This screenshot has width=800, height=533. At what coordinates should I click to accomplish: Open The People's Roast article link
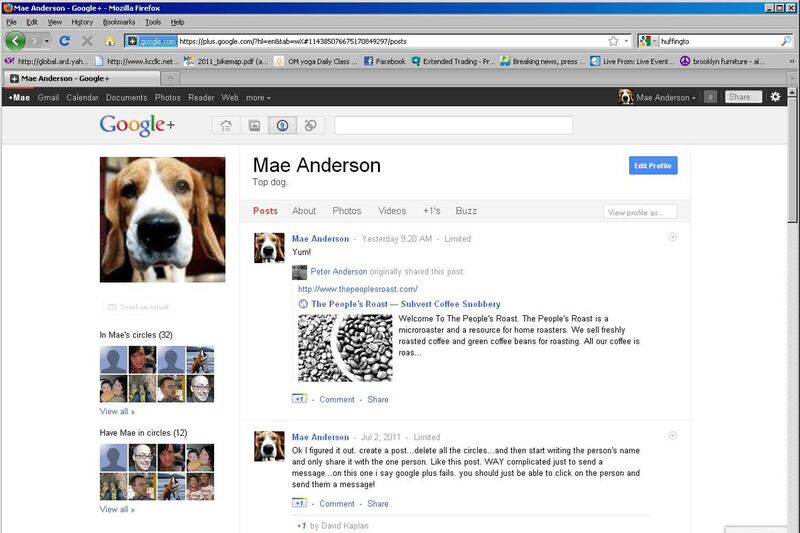tap(405, 304)
